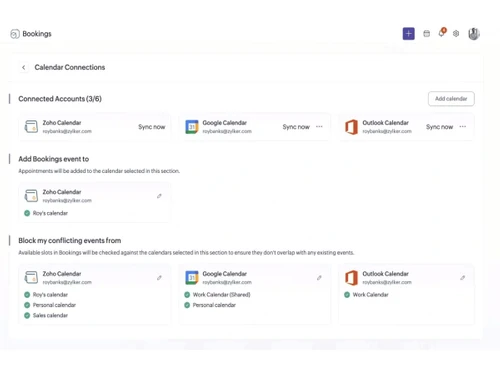Toggle Zoho Personal calendar check mark

pos(27,305)
